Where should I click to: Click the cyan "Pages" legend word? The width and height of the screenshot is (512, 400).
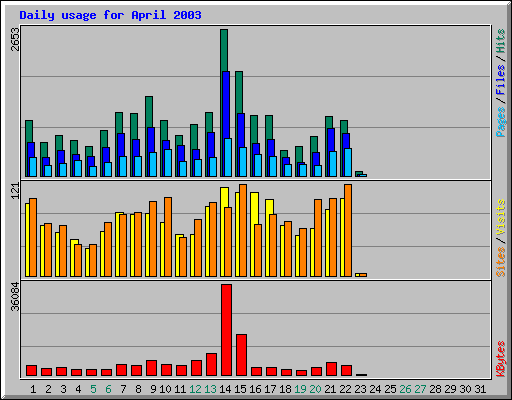[x=501, y=122]
